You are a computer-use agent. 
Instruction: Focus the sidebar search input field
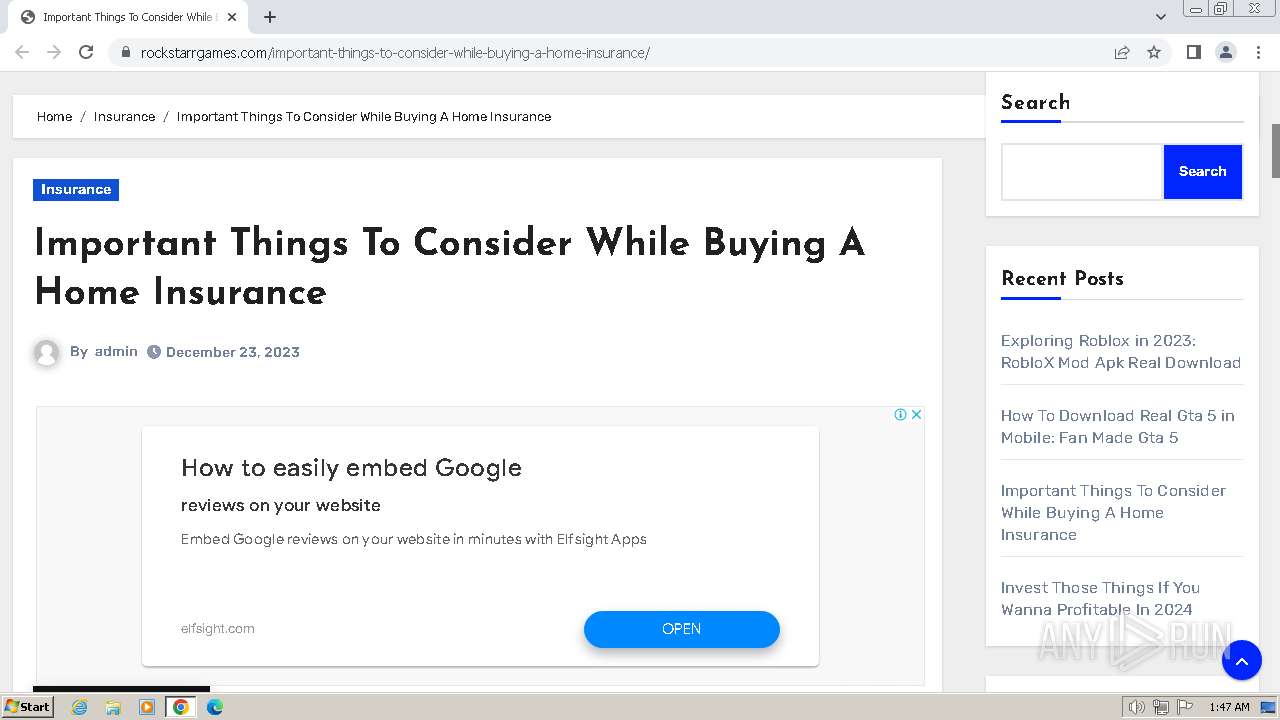tap(1082, 172)
